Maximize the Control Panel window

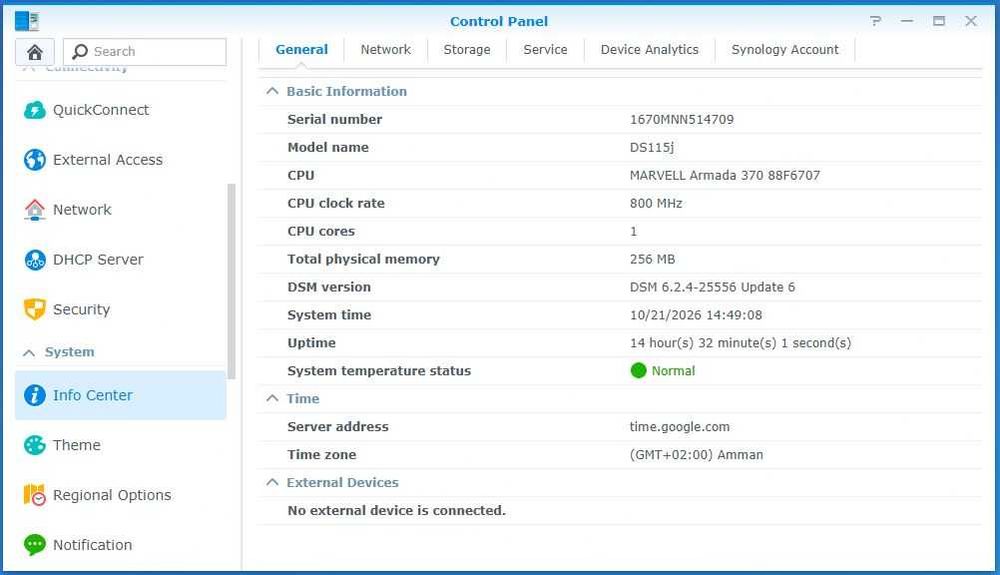click(939, 21)
